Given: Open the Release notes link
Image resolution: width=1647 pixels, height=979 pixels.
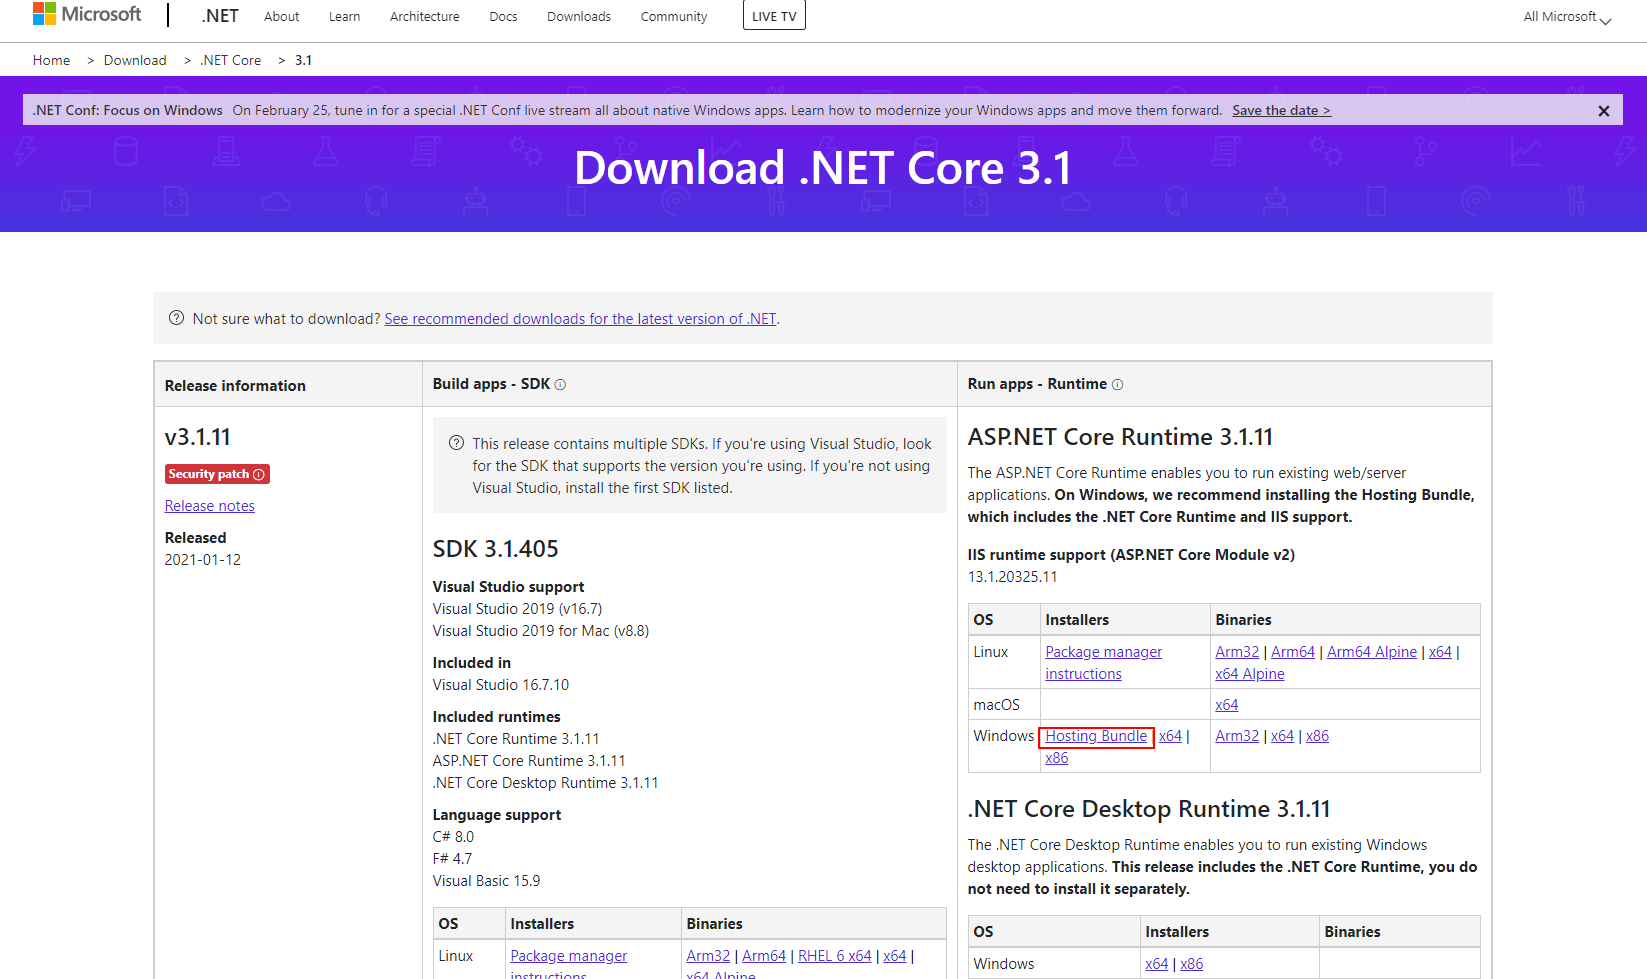Looking at the screenshot, I should point(210,506).
